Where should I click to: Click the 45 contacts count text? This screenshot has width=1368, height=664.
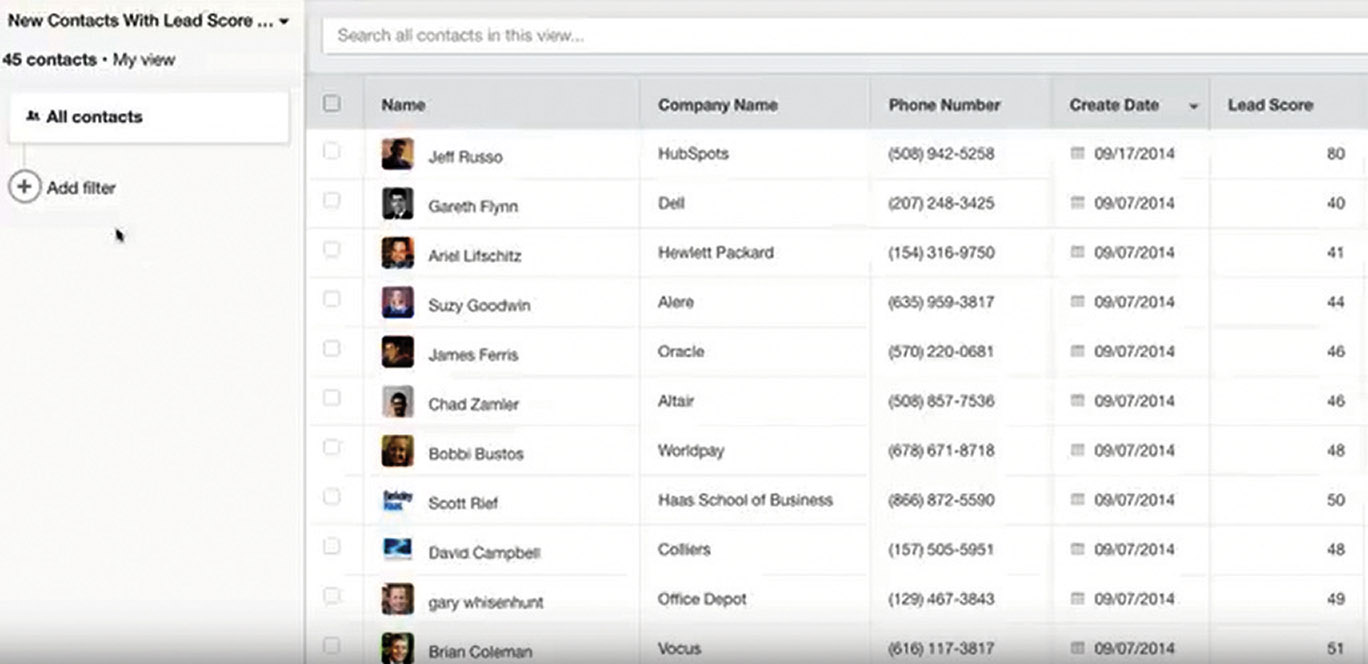coord(49,60)
